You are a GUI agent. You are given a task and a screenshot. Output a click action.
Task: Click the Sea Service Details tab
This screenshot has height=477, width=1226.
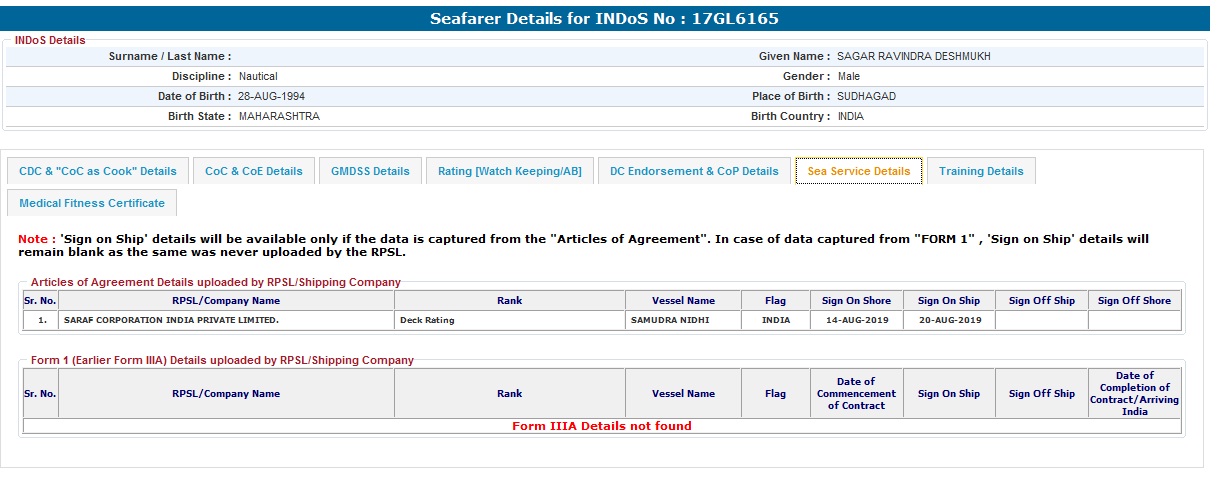coord(858,171)
